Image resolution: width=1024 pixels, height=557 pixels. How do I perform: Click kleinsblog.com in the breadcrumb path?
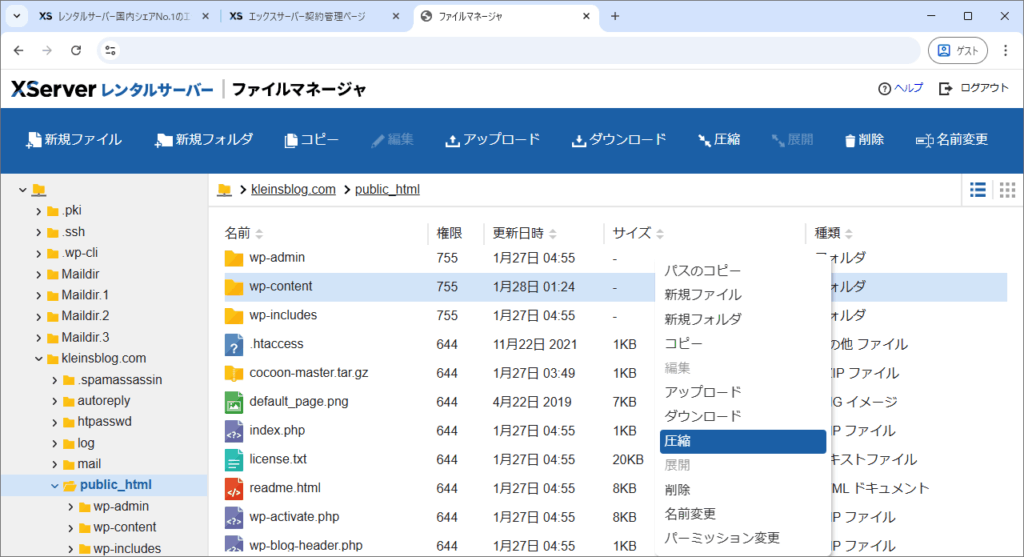click(293, 190)
